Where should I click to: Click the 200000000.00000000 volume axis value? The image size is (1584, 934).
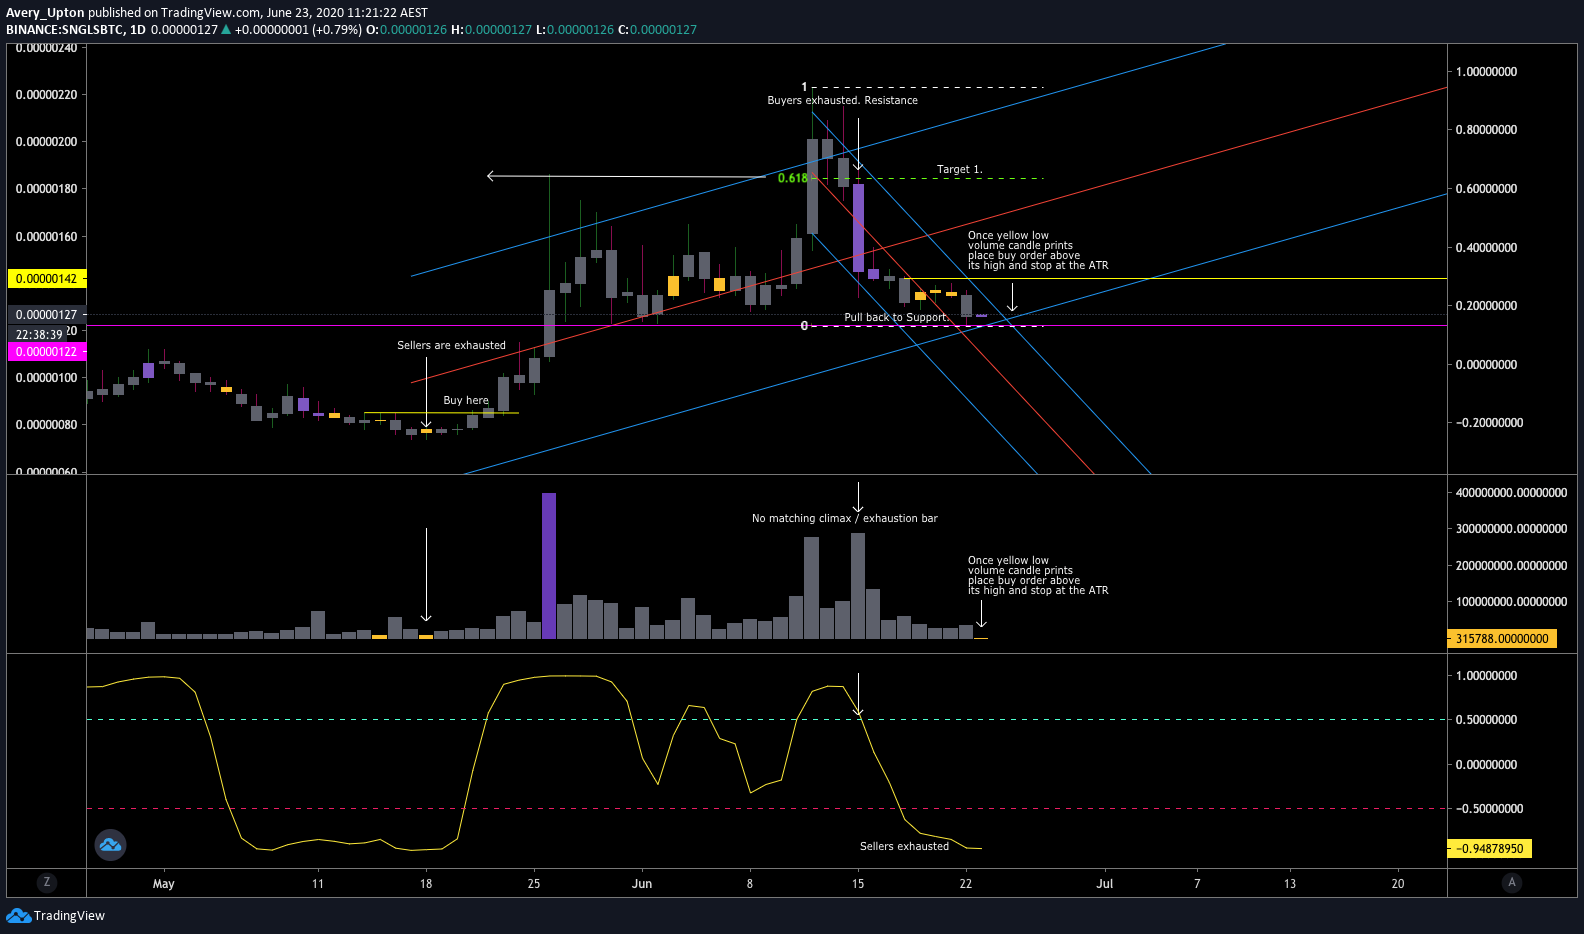click(1512, 566)
